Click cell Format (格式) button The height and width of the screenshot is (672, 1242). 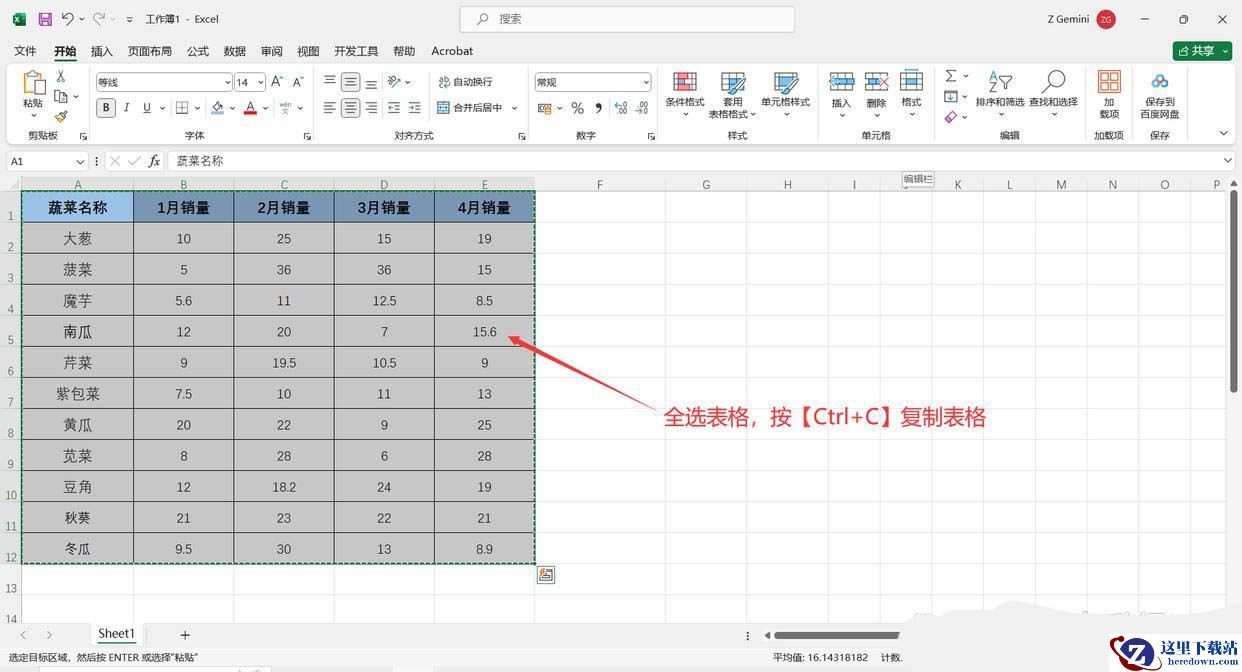point(911,92)
